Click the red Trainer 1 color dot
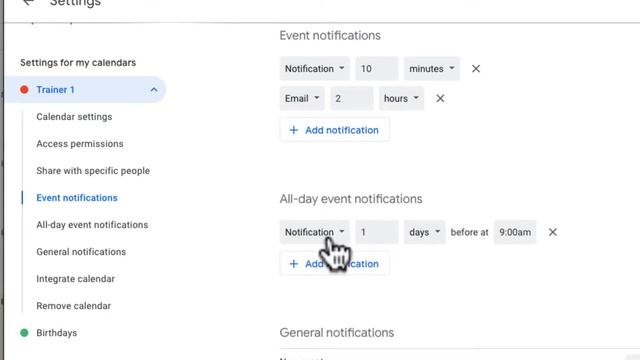The image size is (640, 360). click(24, 89)
